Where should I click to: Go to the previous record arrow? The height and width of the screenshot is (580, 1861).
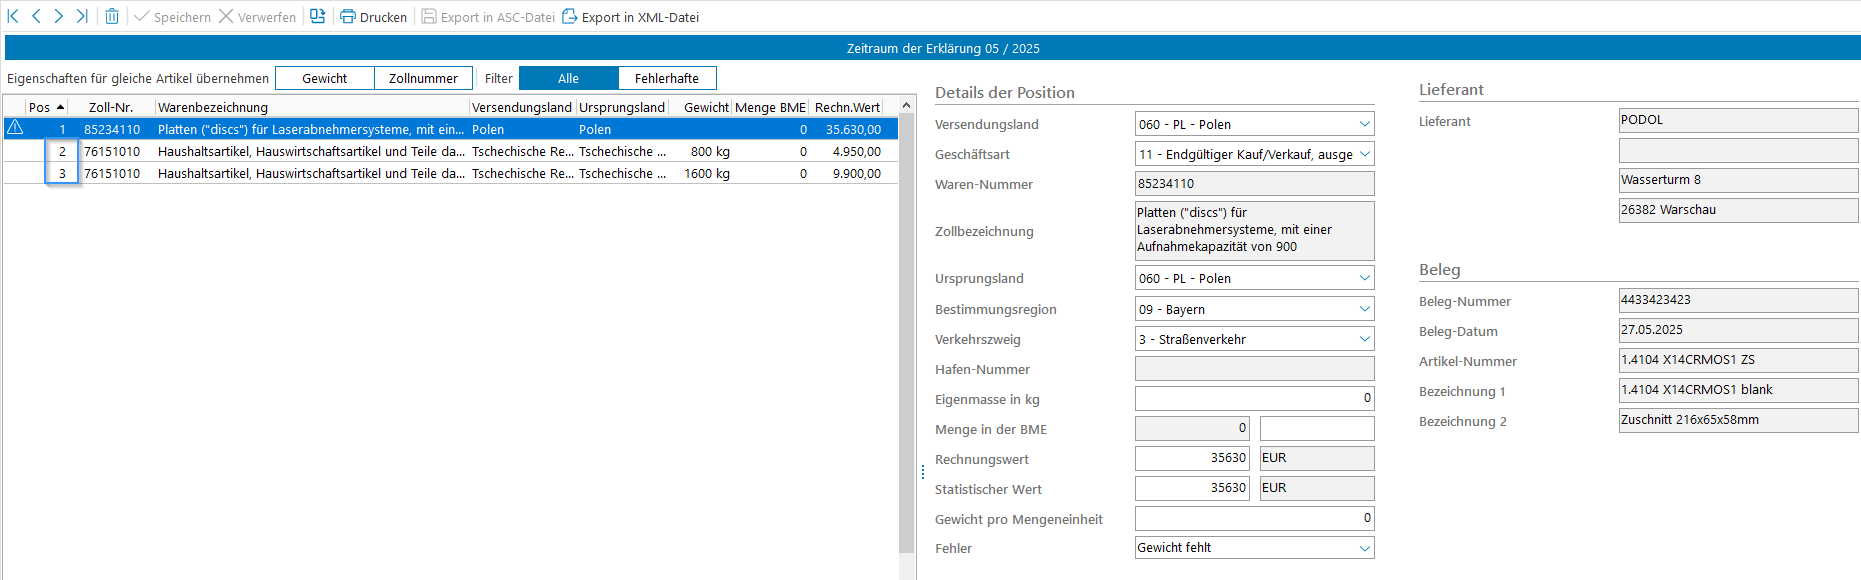click(x=36, y=16)
